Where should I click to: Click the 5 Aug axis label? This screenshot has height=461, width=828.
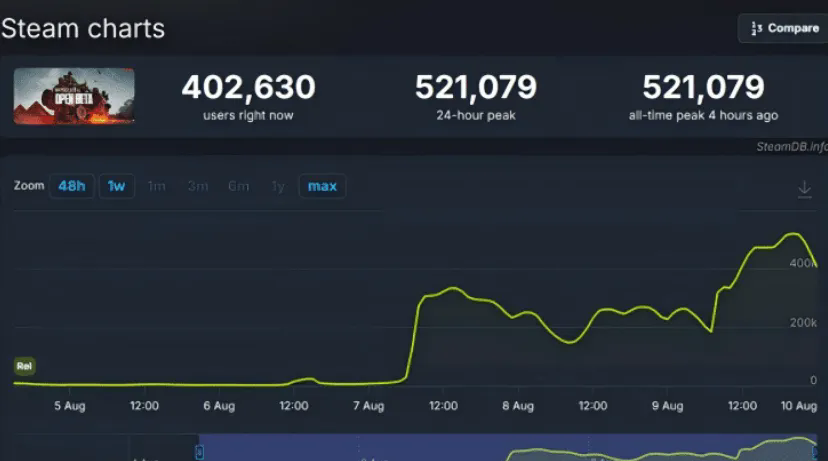tap(69, 406)
